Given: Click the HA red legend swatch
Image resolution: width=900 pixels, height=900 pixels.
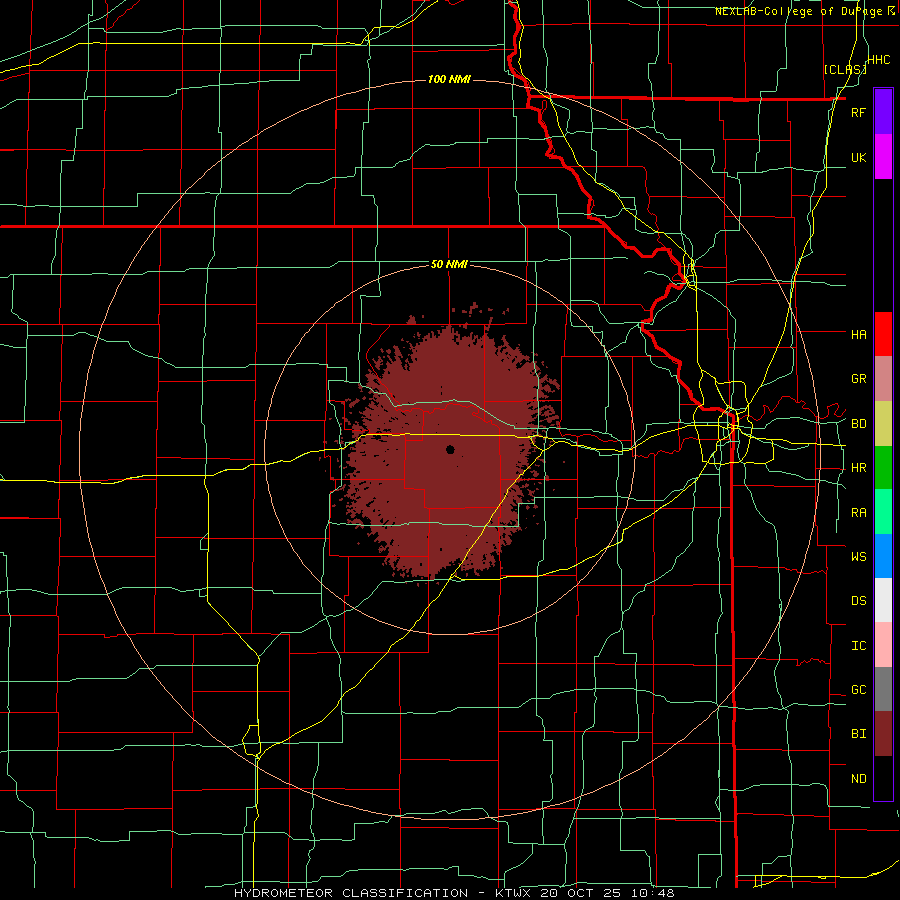Looking at the screenshot, I should 883,334.
